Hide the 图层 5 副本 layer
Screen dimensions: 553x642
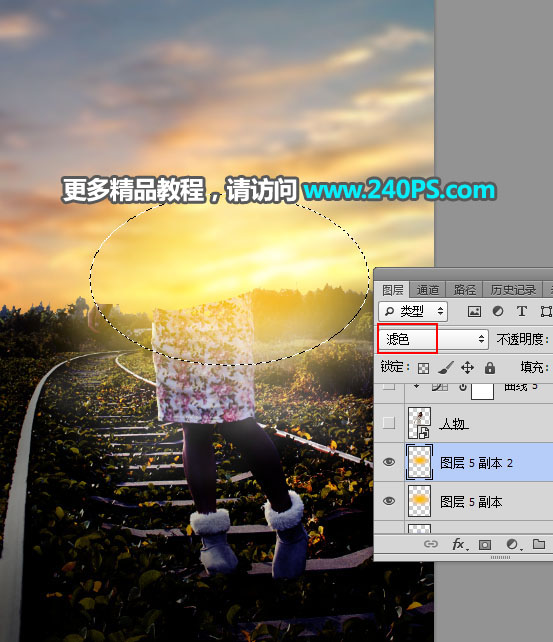388,501
